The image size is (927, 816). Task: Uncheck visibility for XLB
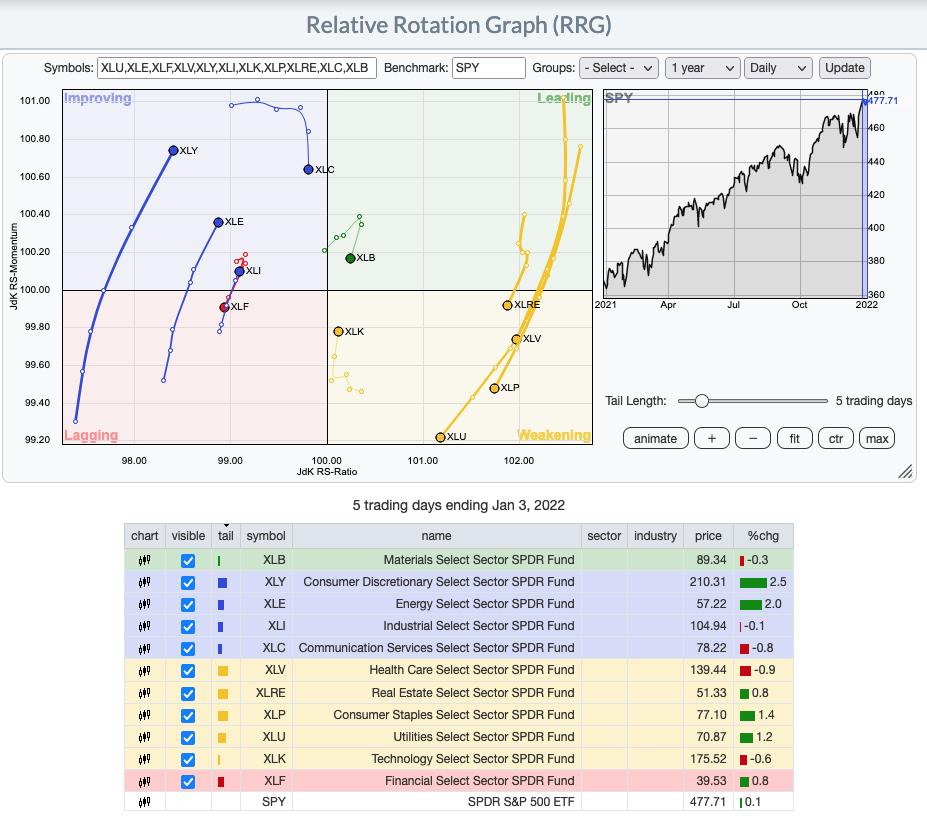coord(188,561)
